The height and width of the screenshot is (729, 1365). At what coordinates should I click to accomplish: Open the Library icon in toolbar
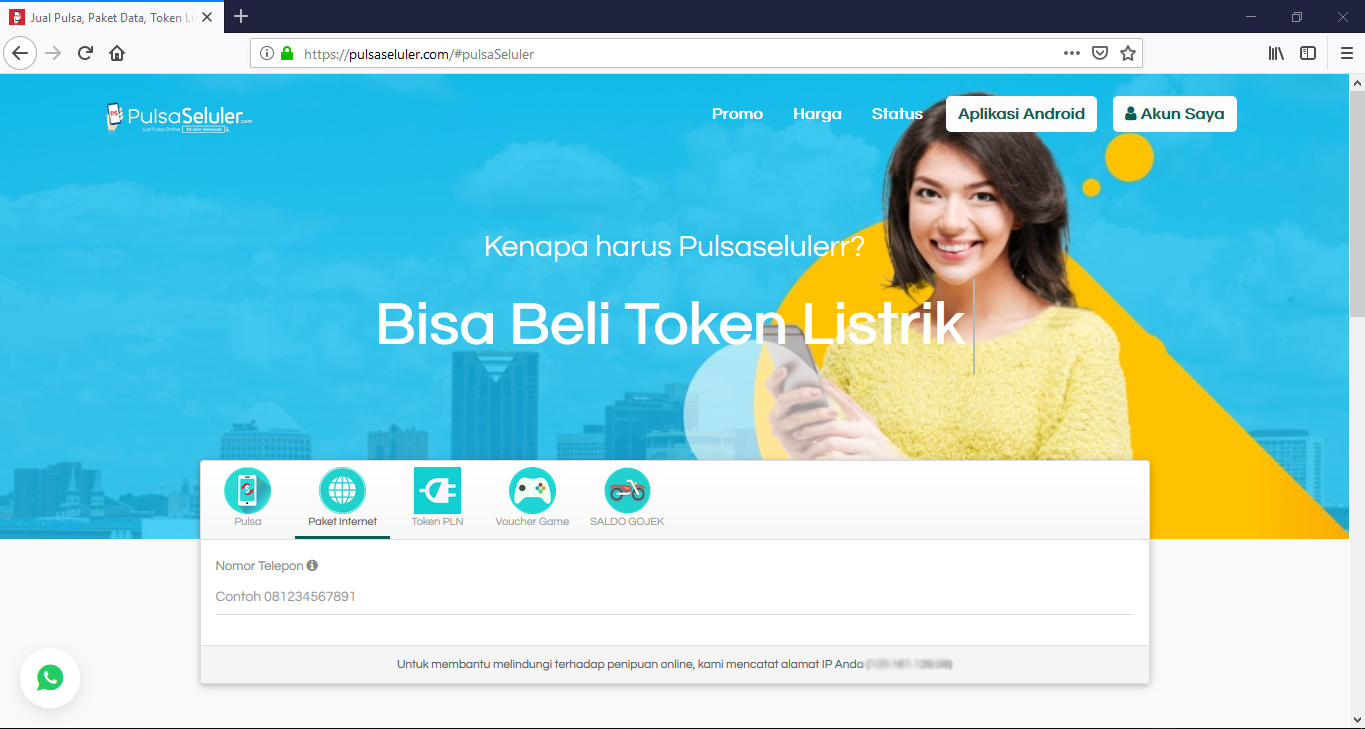(1276, 54)
